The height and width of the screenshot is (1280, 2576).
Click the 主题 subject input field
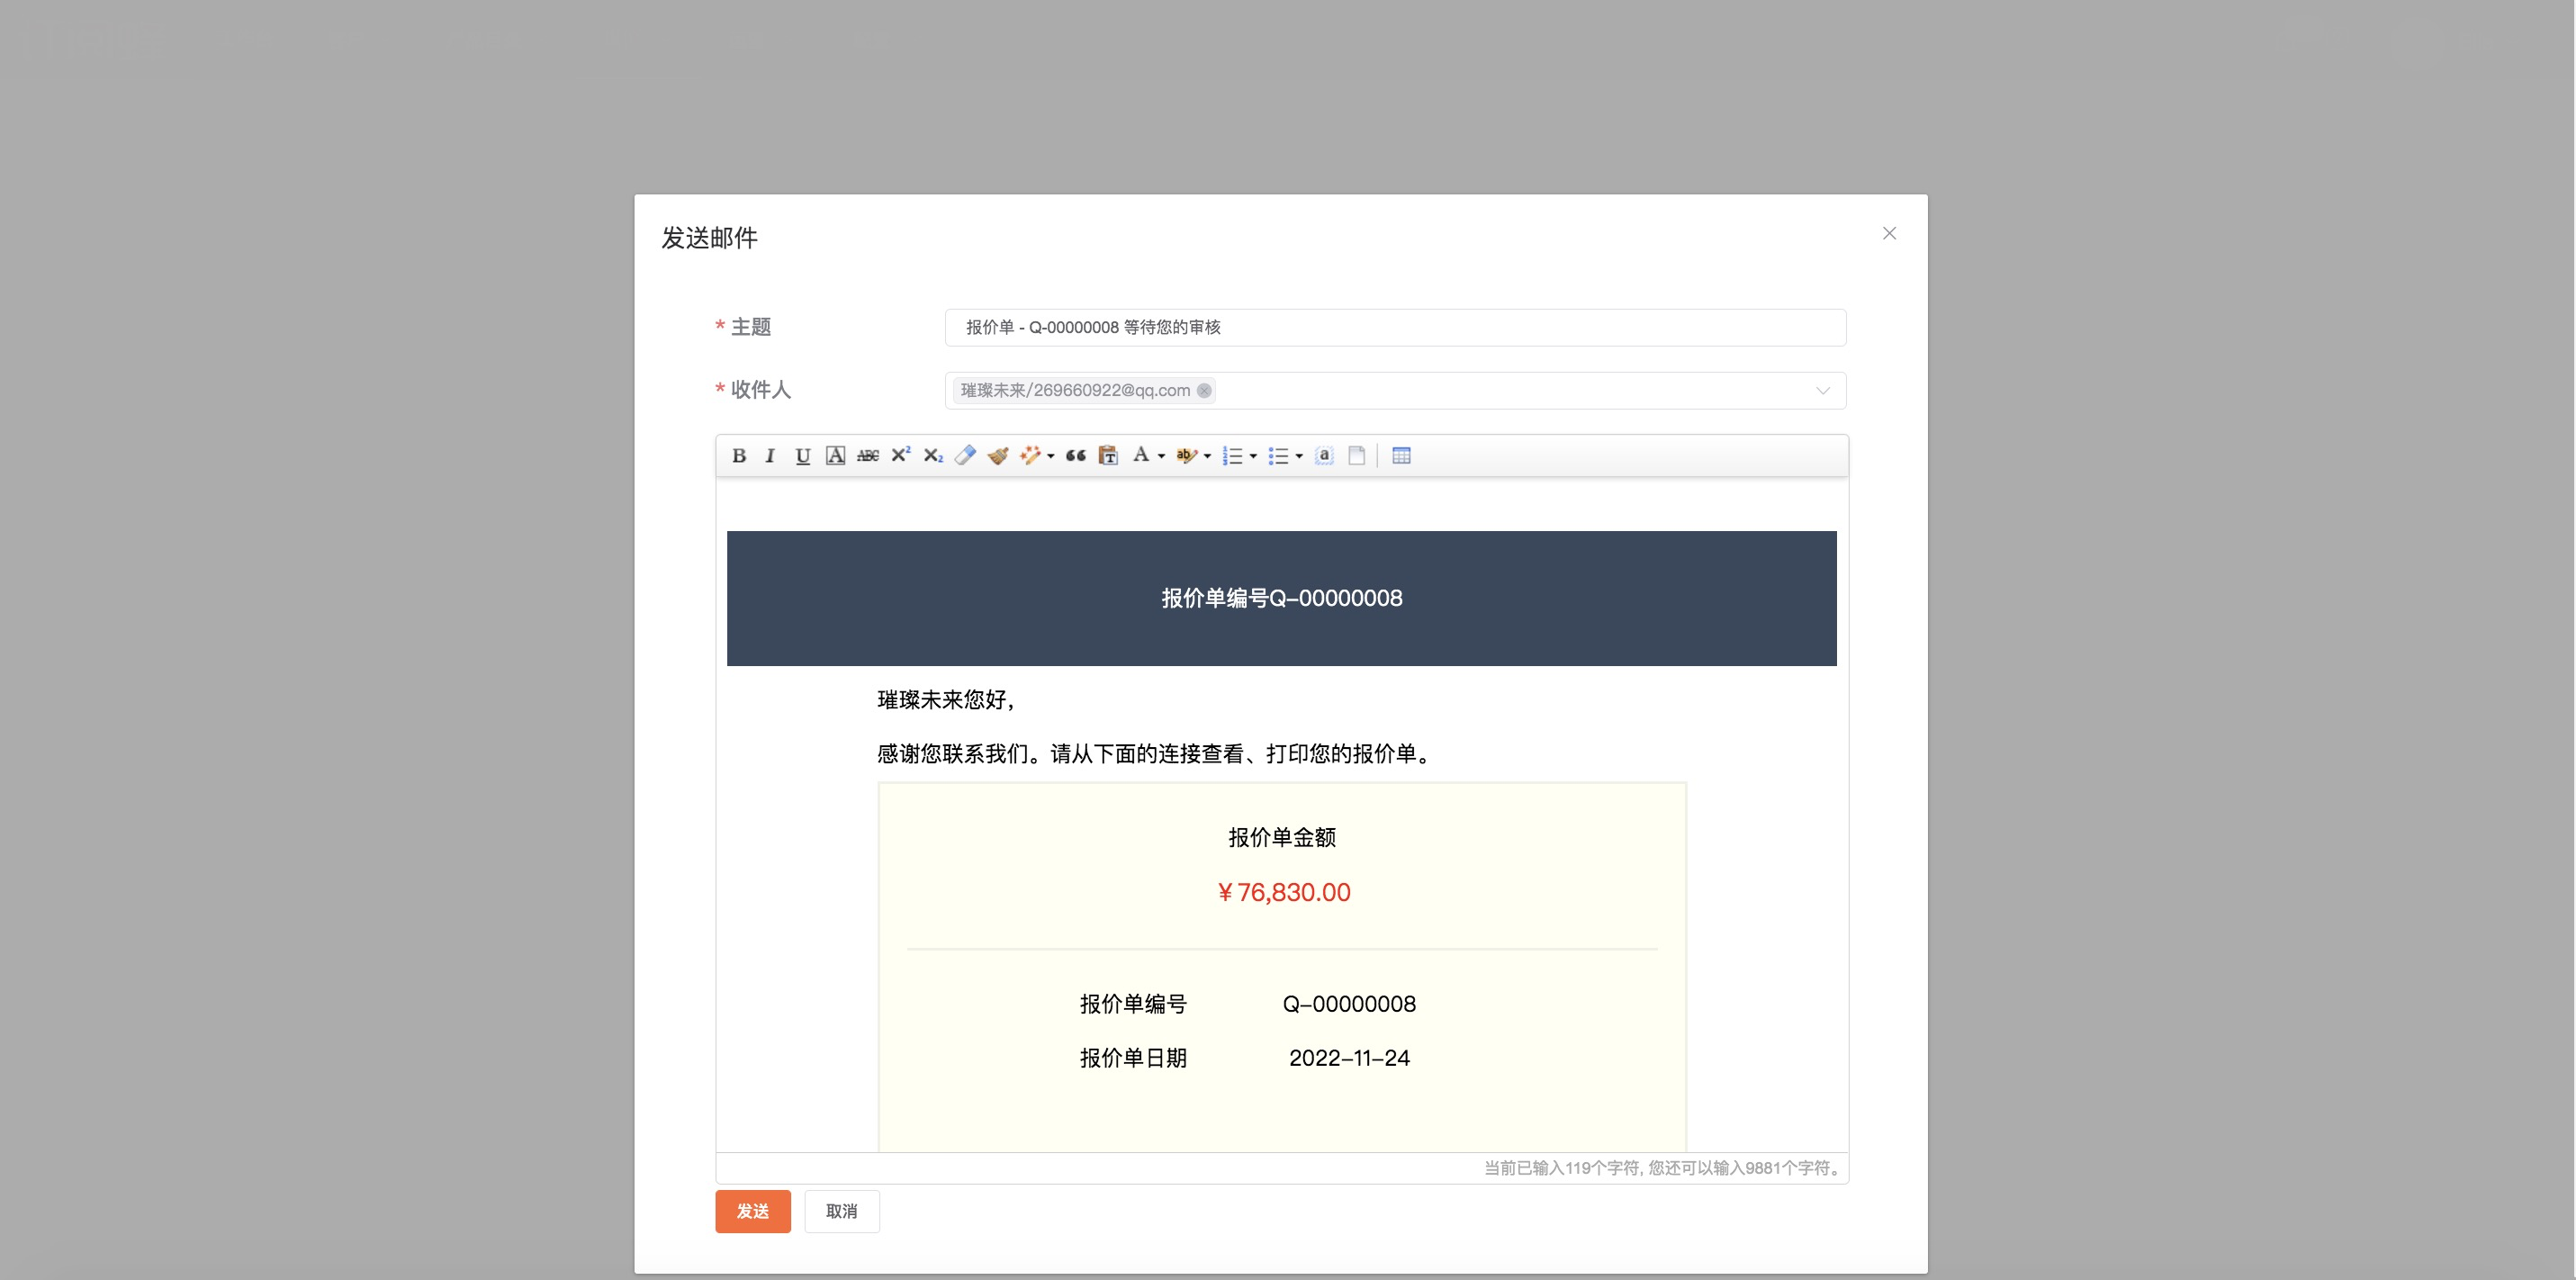pos(1394,328)
